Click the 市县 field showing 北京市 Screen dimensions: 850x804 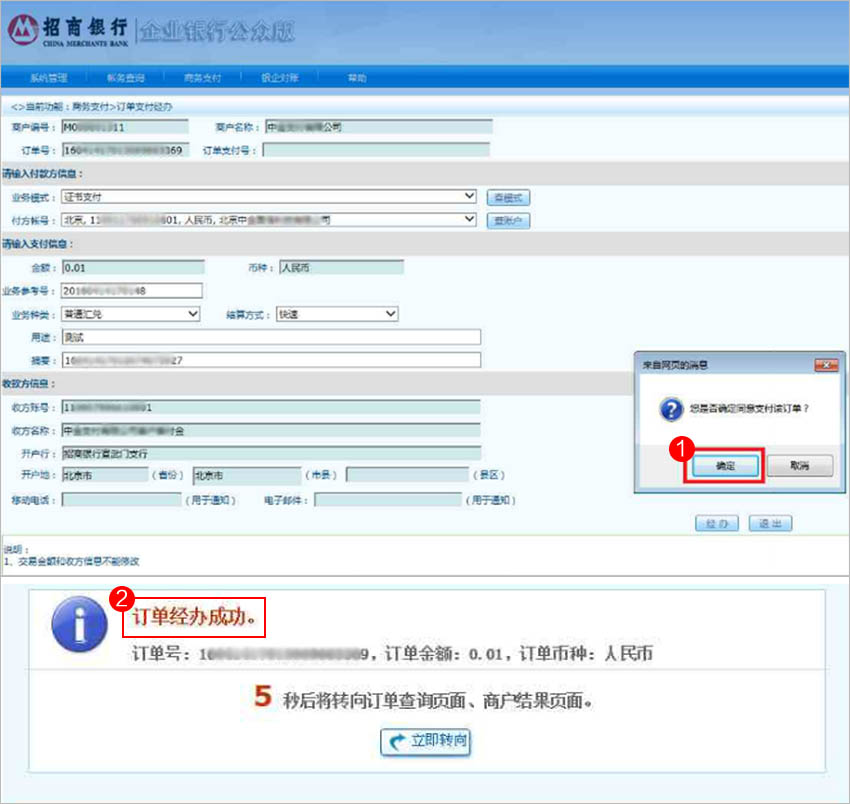[247, 475]
